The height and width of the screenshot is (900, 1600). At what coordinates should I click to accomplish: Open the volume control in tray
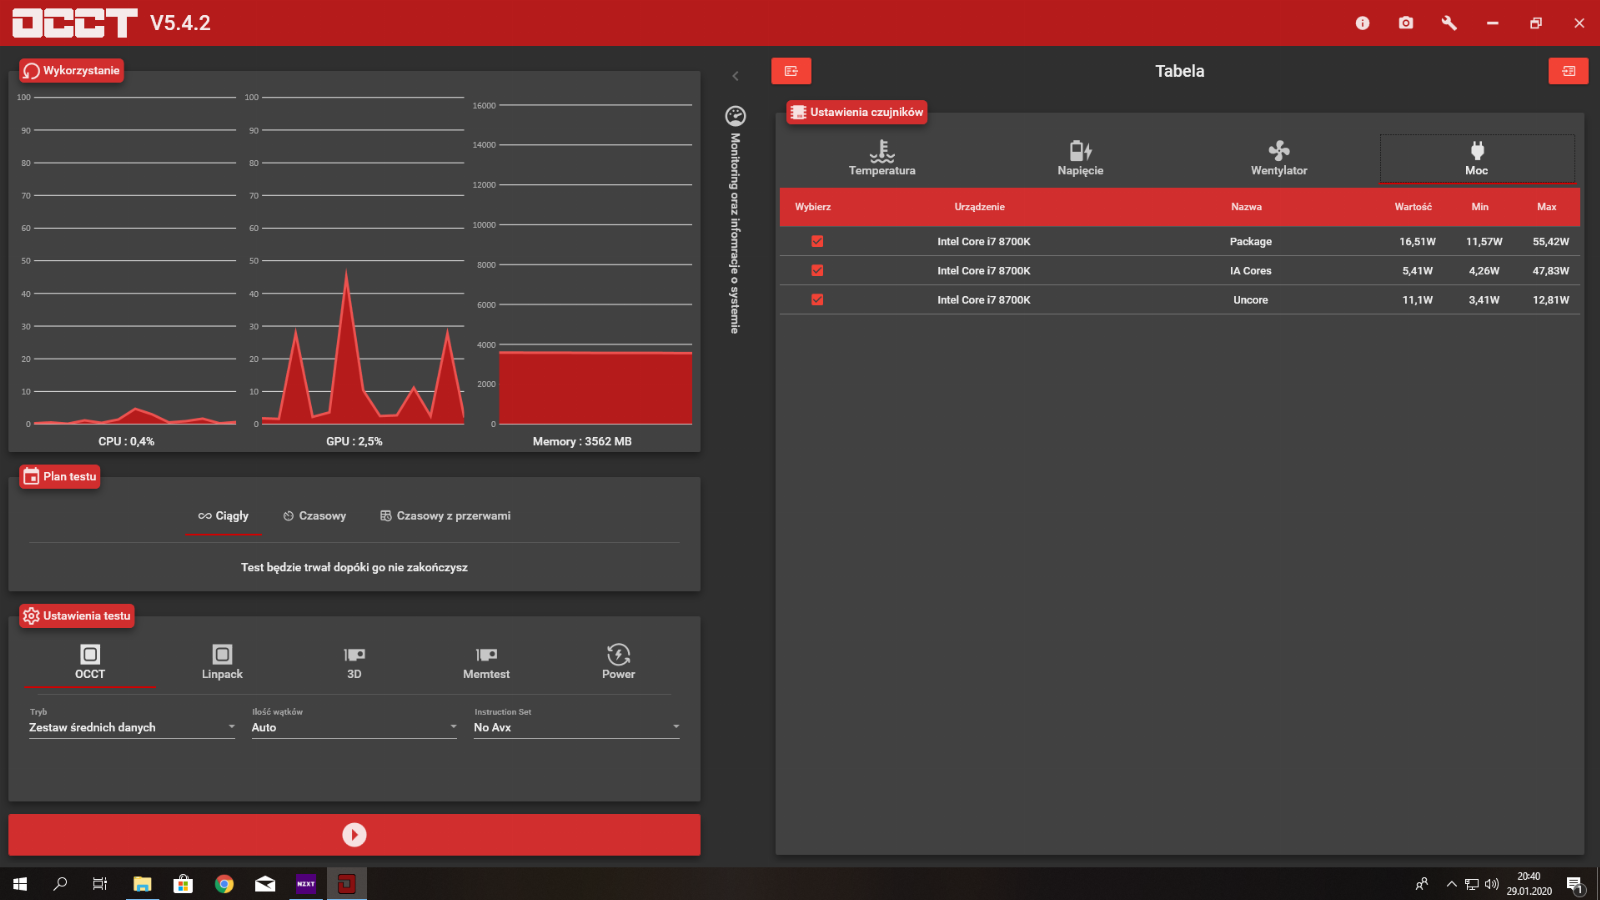point(1492,884)
